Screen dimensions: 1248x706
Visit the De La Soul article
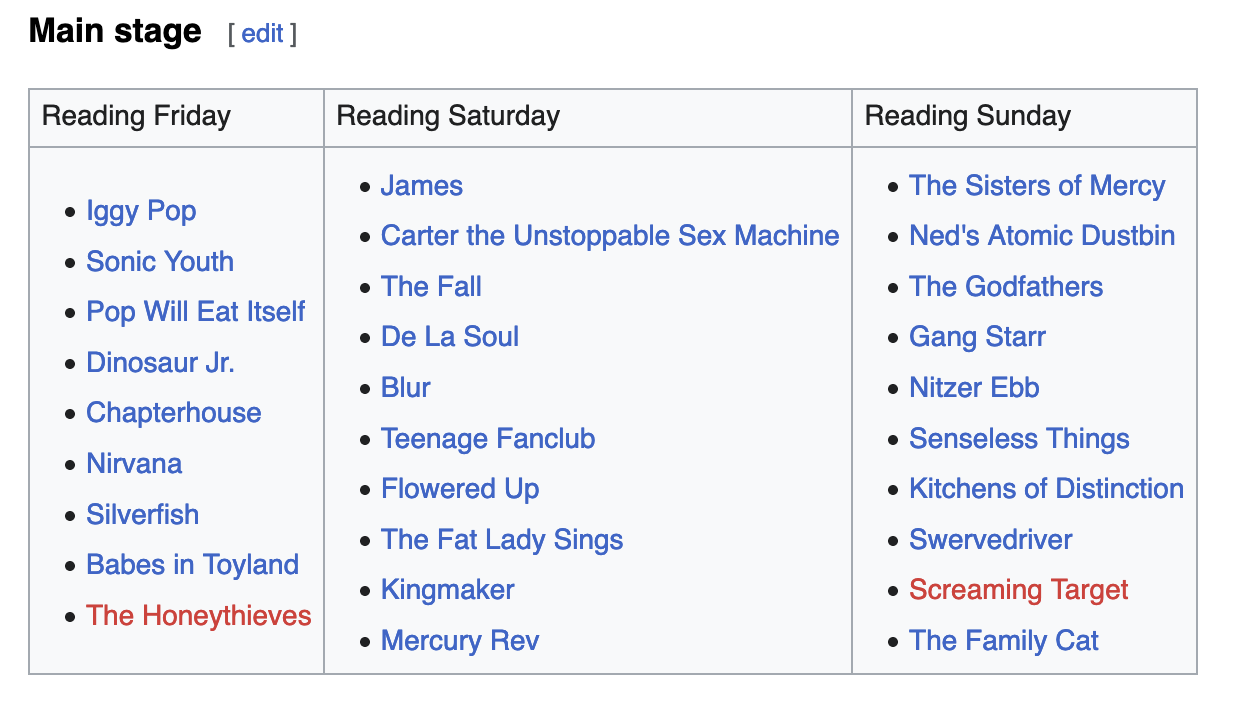point(450,337)
